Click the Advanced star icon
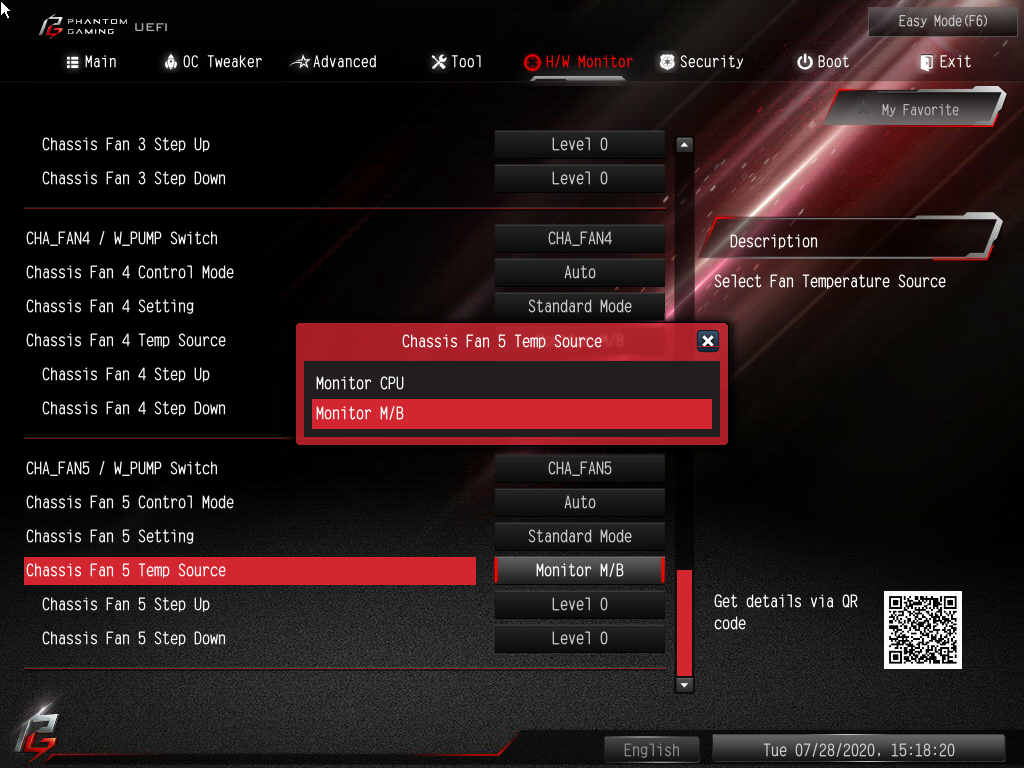The image size is (1024, 768). click(300, 62)
